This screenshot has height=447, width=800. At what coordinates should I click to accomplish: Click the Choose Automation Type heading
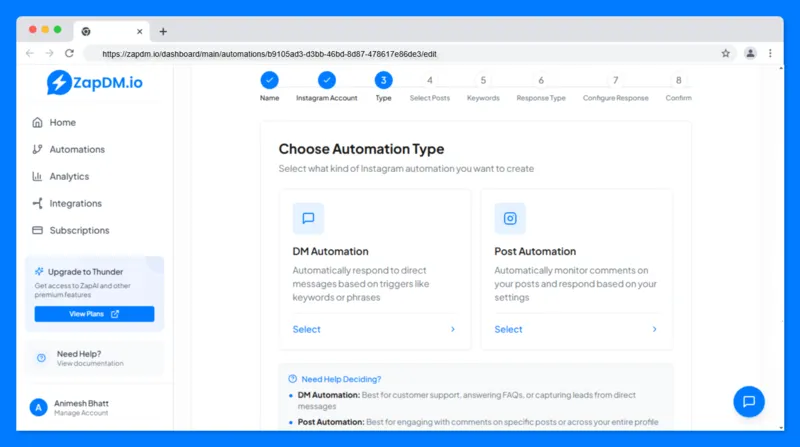coord(361,149)
